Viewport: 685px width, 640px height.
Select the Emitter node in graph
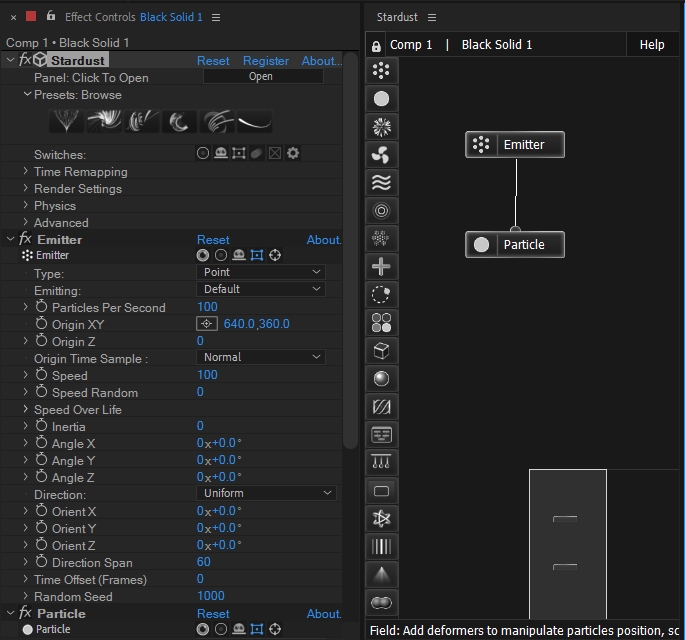pyautogui.click(x=515, y=145)
